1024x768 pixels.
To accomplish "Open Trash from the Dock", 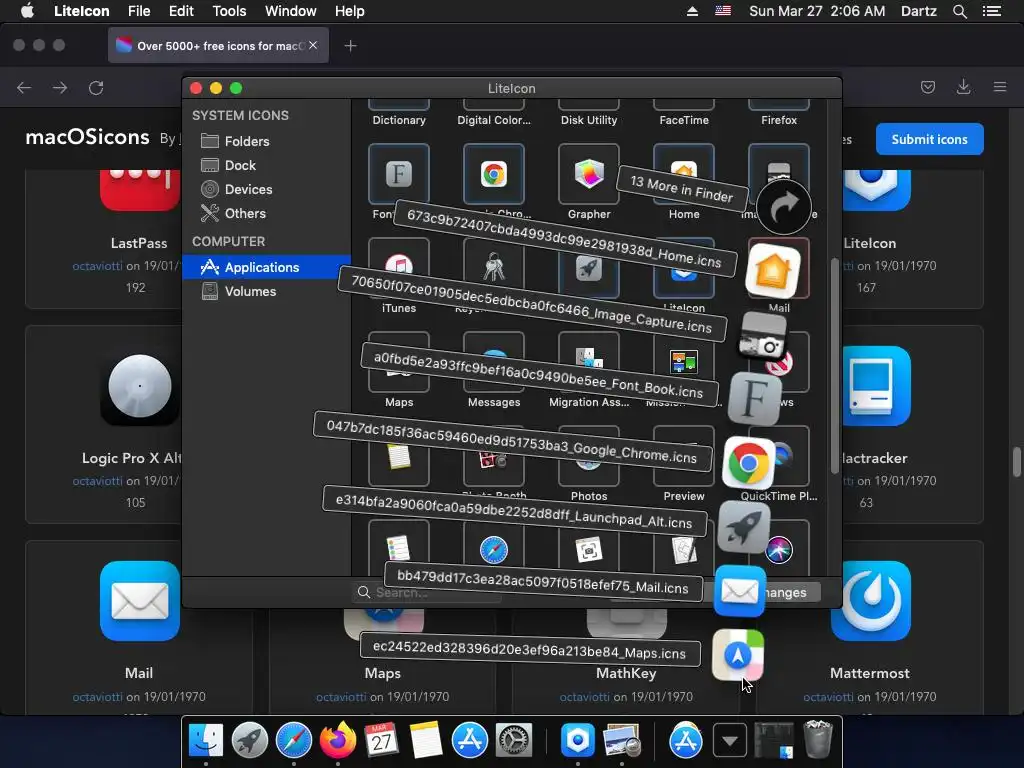I will point(818,739).
